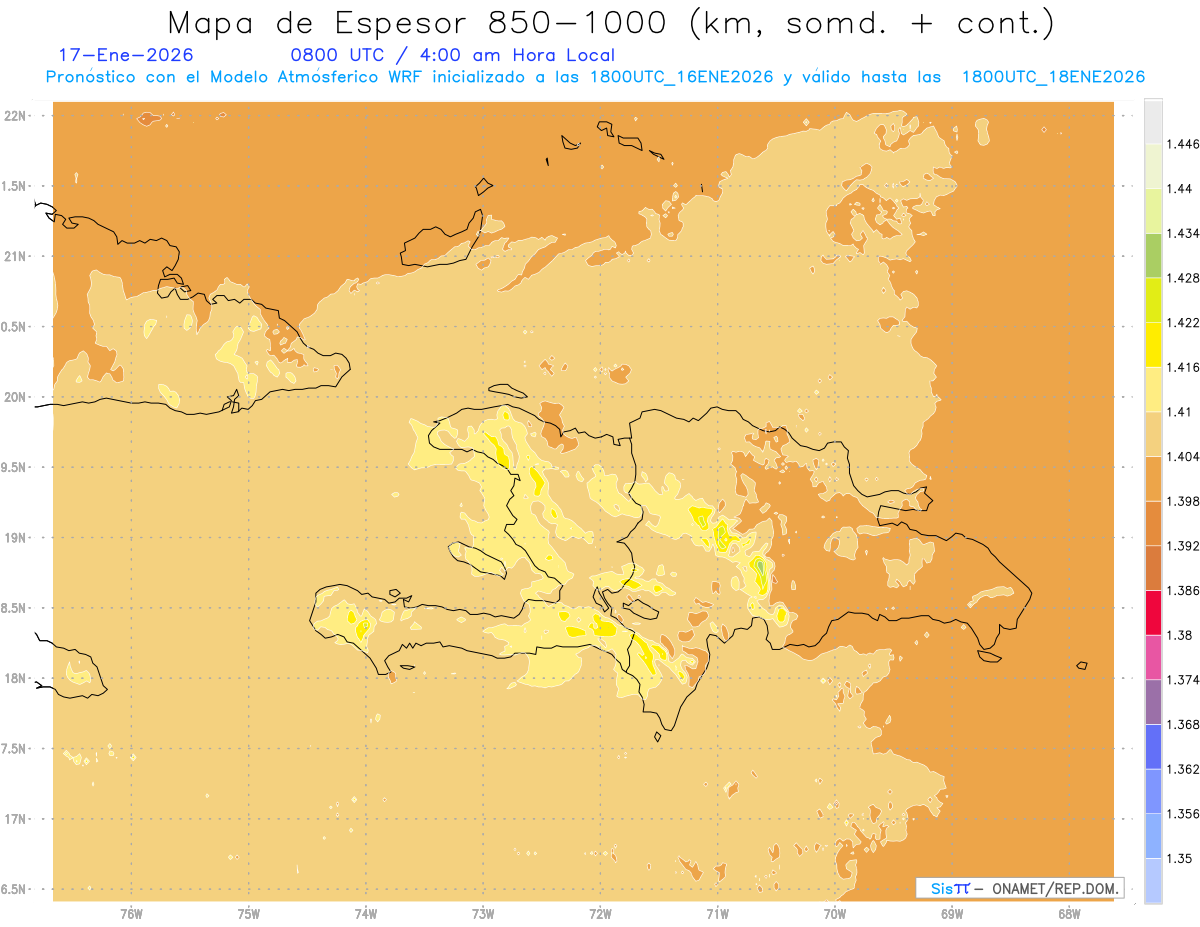Select the pink legend swatch between 1.374 and 1.38
This screenshot has height=927, width=1200.
point(1153,657)
